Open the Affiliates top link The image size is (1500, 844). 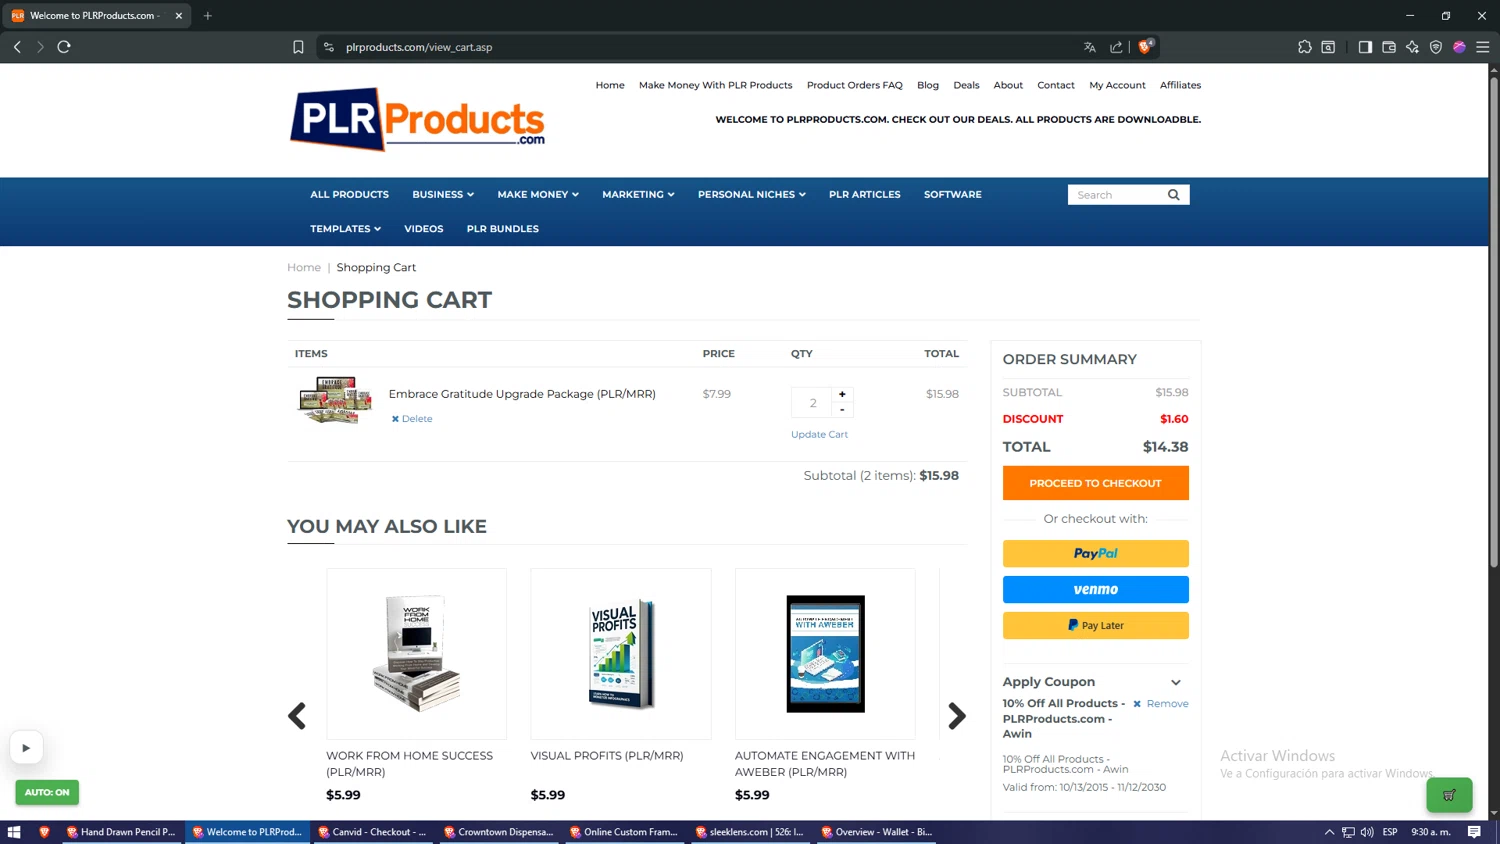pyautogui.click(x=1180, y=85)
